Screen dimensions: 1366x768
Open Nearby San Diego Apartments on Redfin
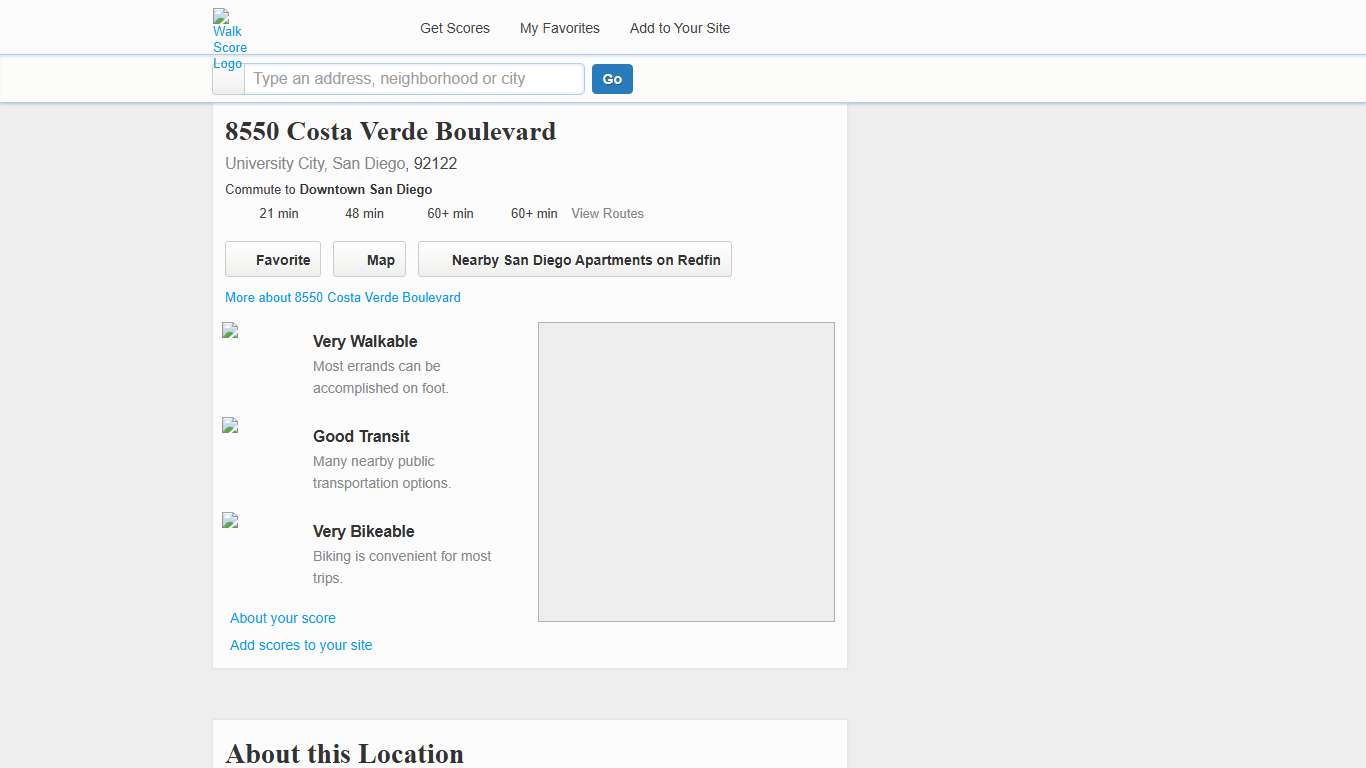574,259
